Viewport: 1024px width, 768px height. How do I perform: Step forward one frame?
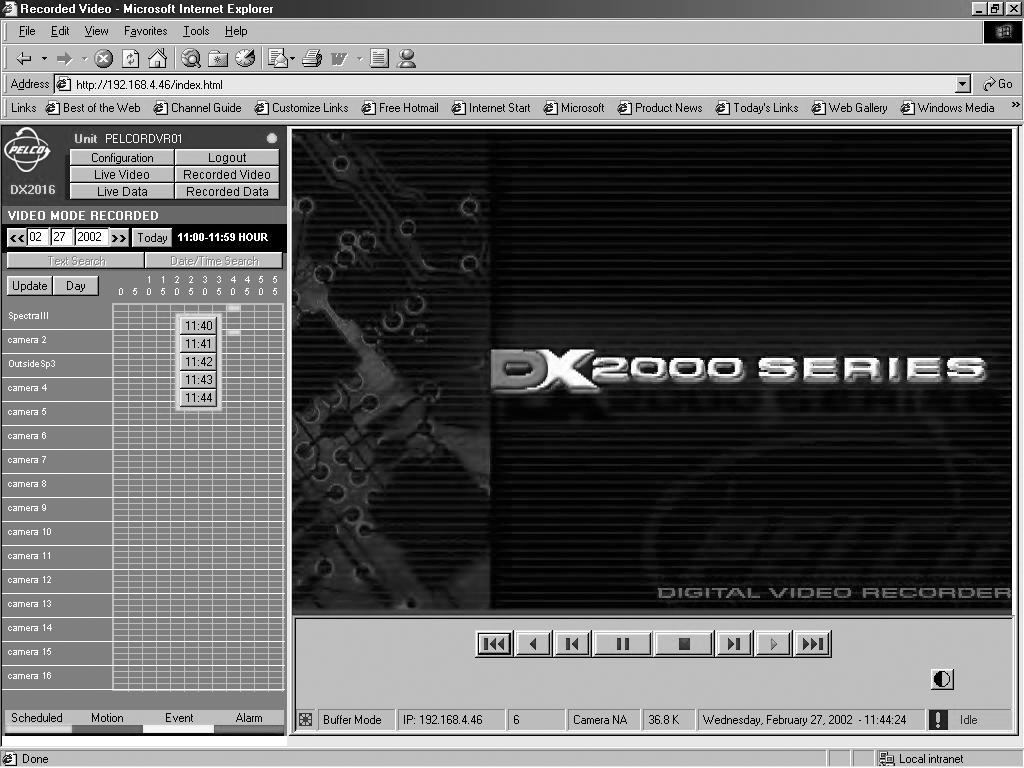point(733,643)
